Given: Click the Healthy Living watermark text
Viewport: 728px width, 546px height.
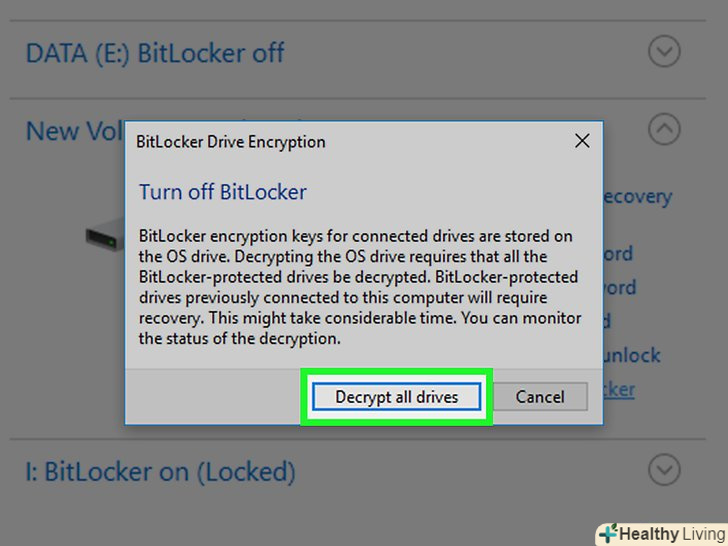Looking at the screenshot, I should pyautogui.click(x=670, y=533).
